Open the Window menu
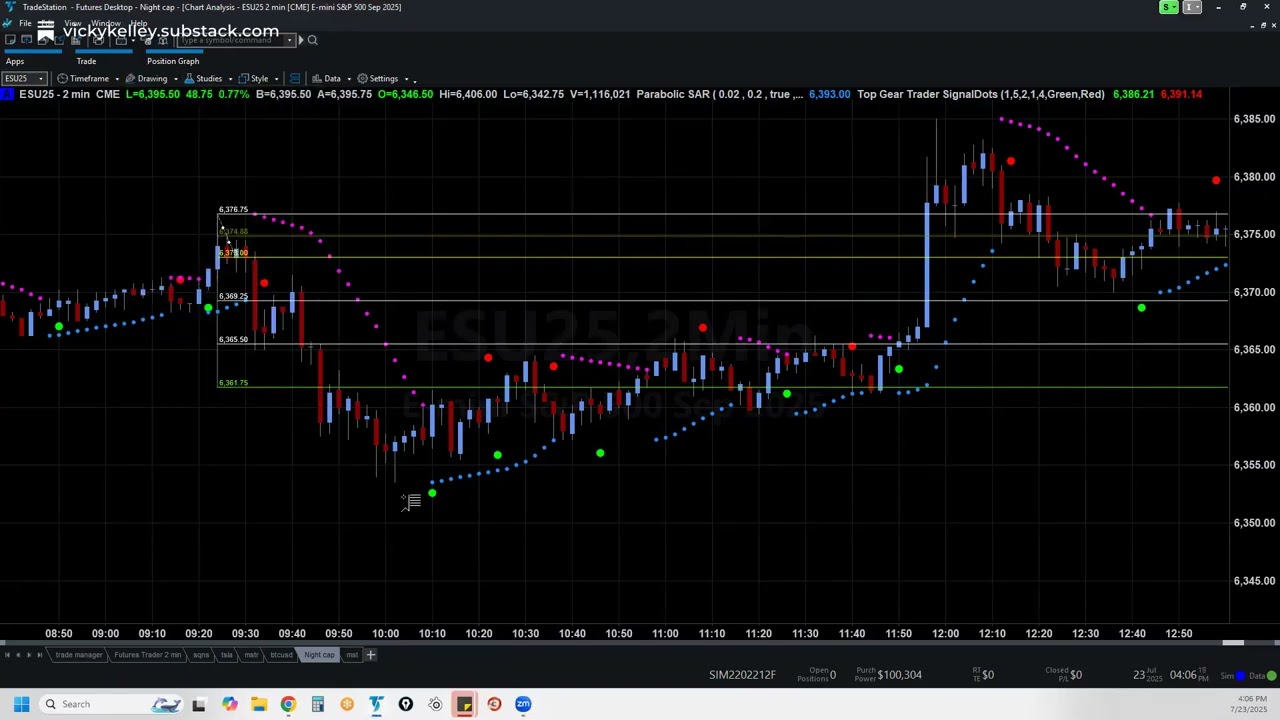This screenshot has width=1280, height=720. tap(106, 23)
